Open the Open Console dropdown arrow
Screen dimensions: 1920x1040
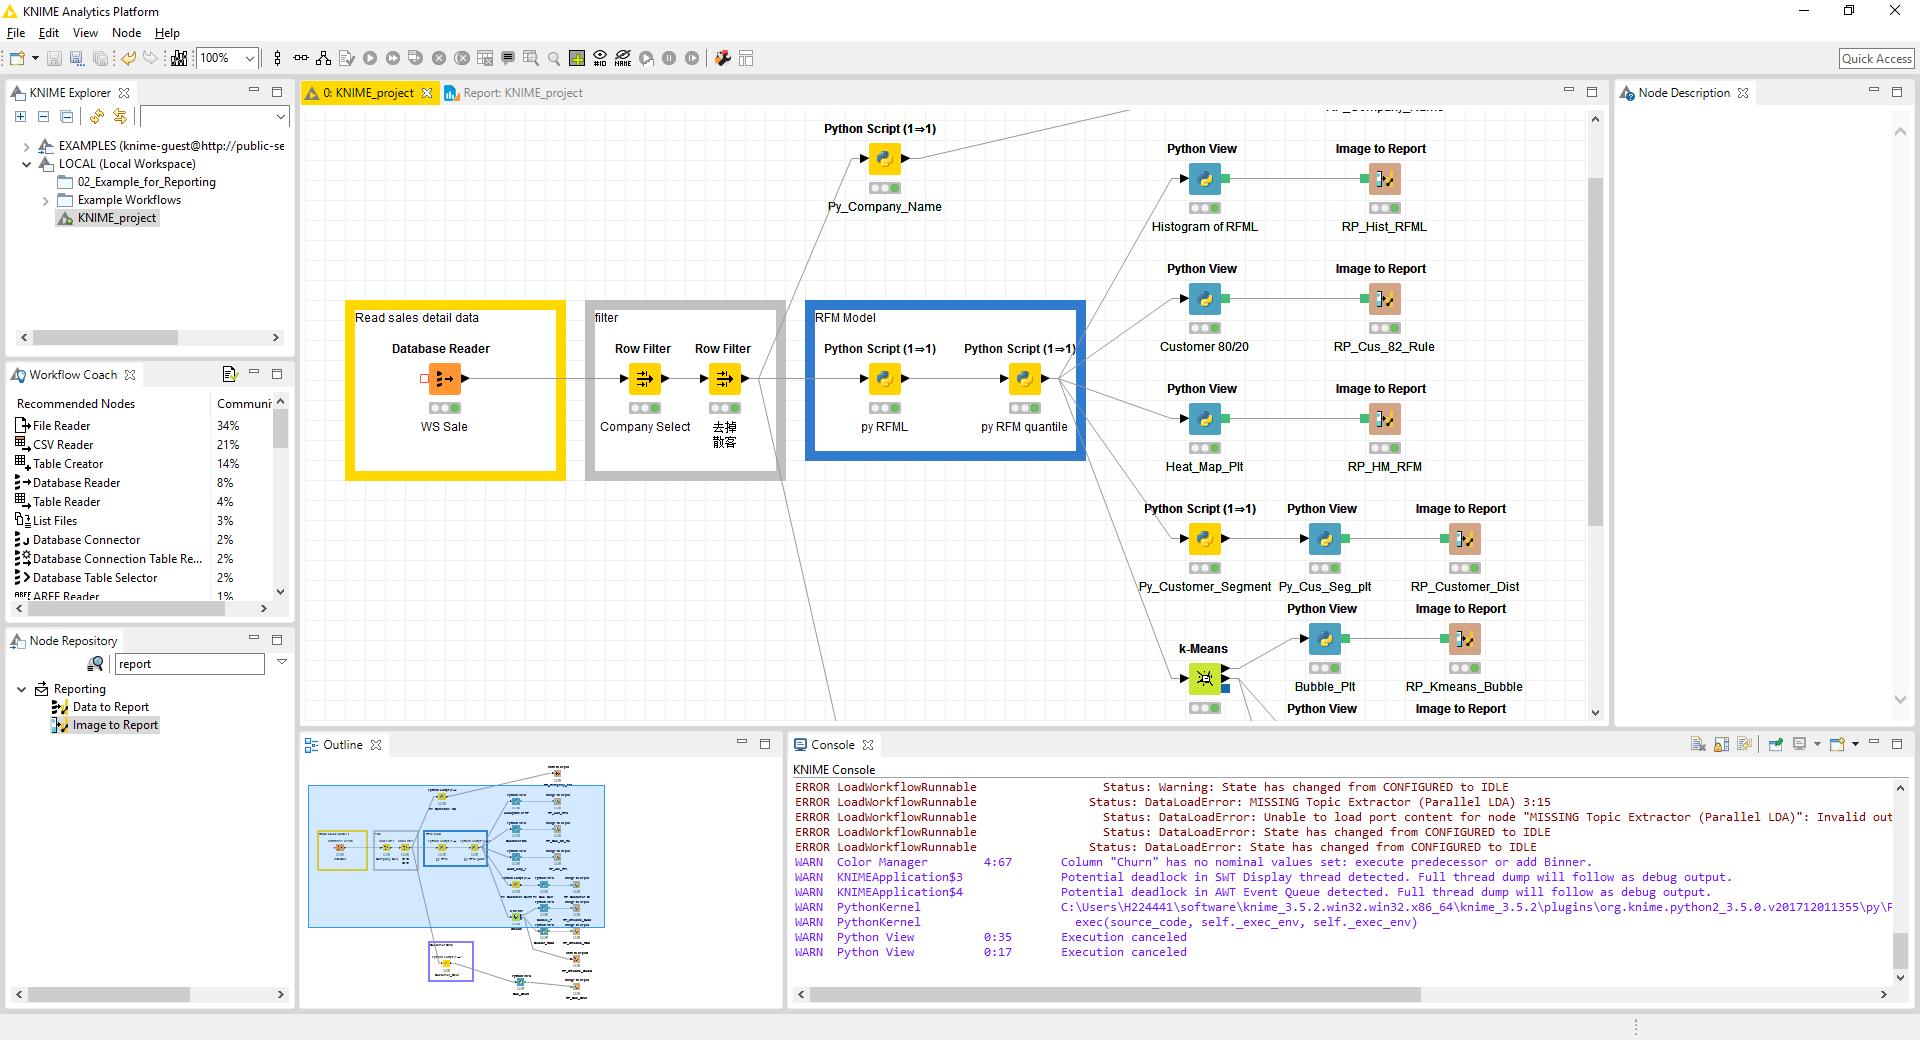tap(1855, 744)
